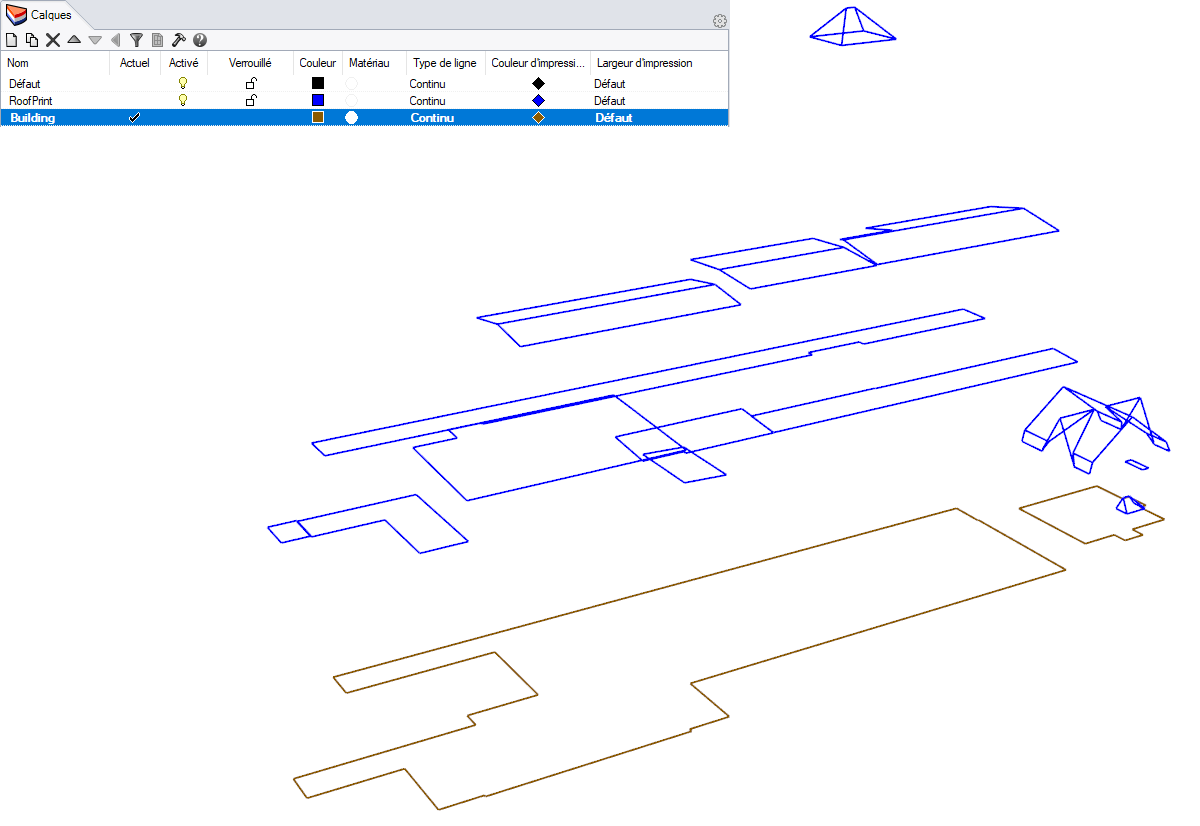Click the Building layer print color diamond
Image resolution: width=1200 pixels, height=826 pixels.
click(x=538, y=118)
